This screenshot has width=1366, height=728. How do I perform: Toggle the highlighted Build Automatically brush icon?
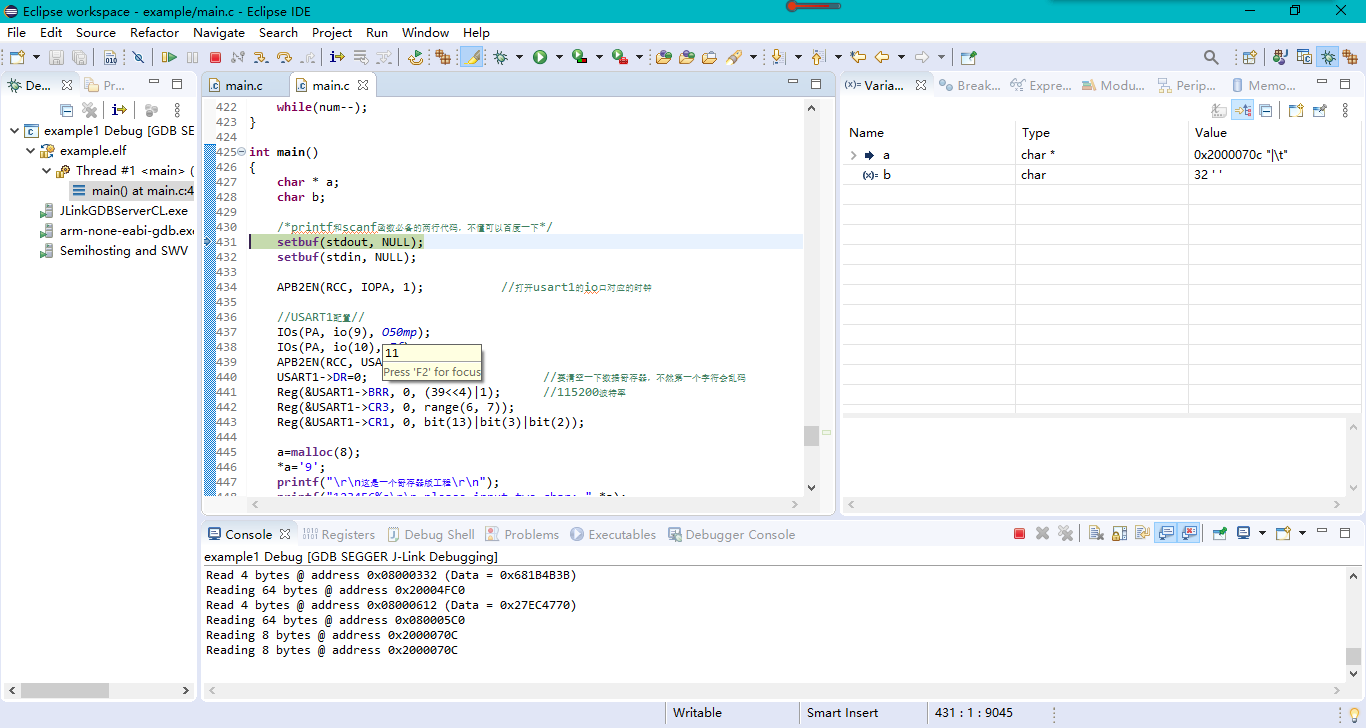click(471, 57)
